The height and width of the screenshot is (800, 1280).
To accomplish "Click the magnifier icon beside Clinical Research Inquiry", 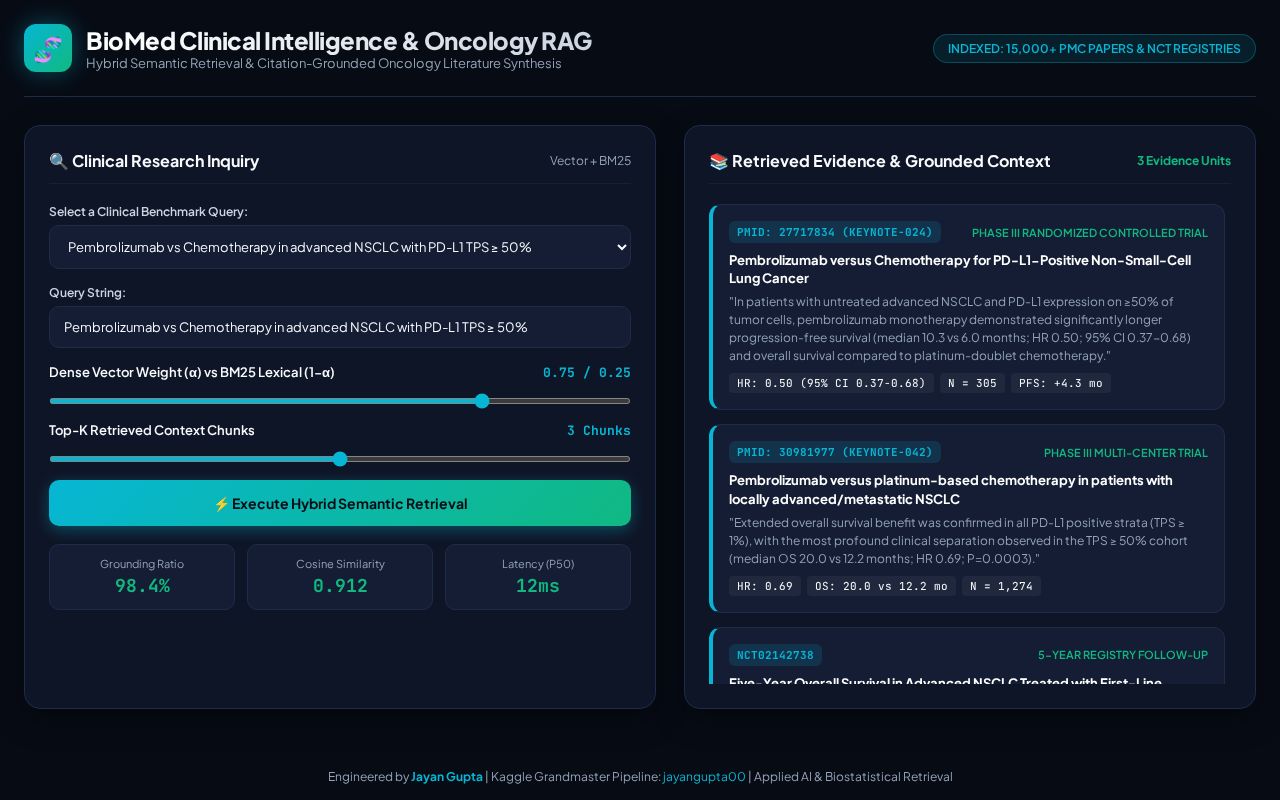I will 58,161.
